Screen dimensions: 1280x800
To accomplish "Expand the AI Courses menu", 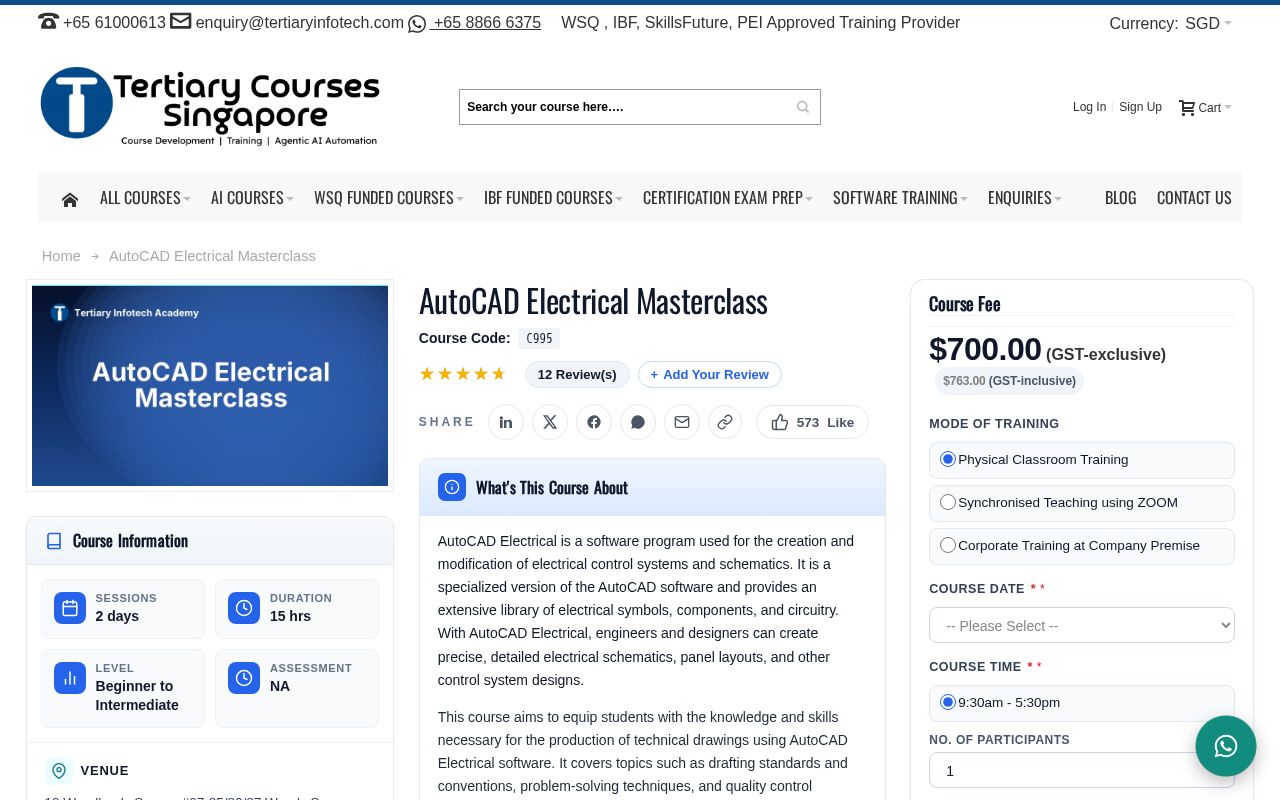I will tap(252, 198).
